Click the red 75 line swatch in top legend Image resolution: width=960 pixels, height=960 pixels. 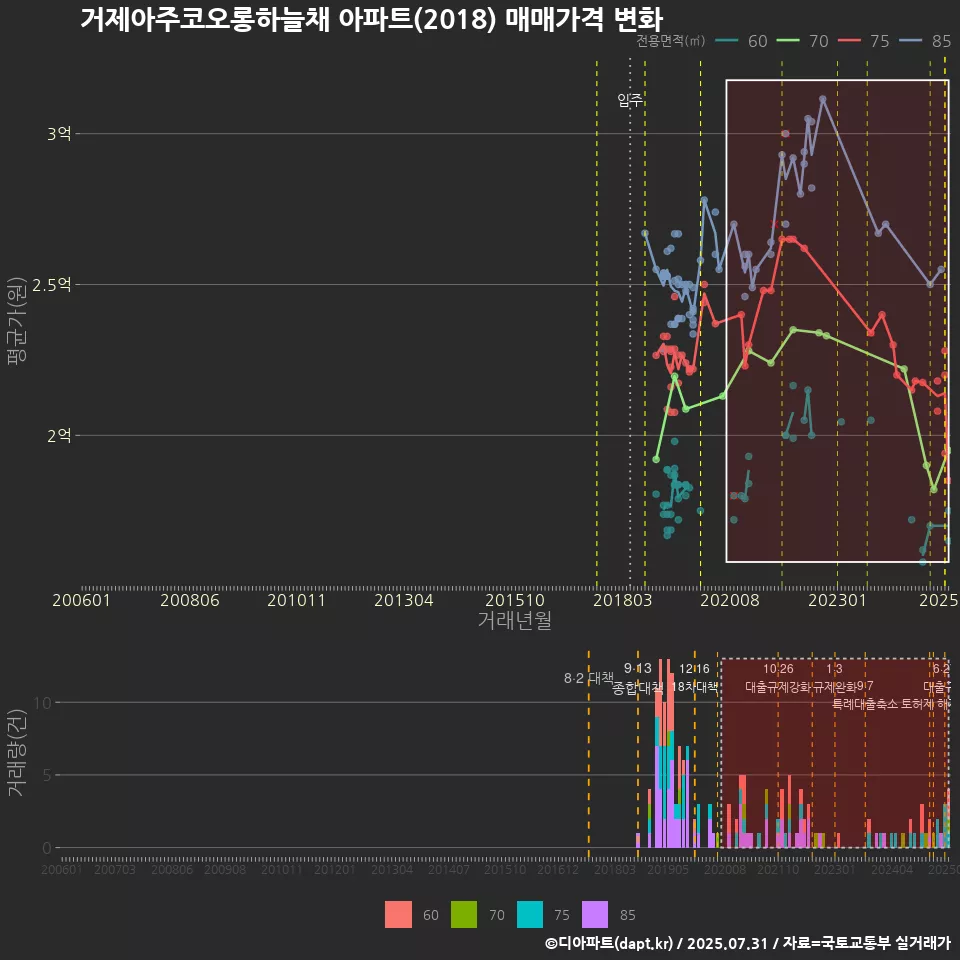click(849, 41)
